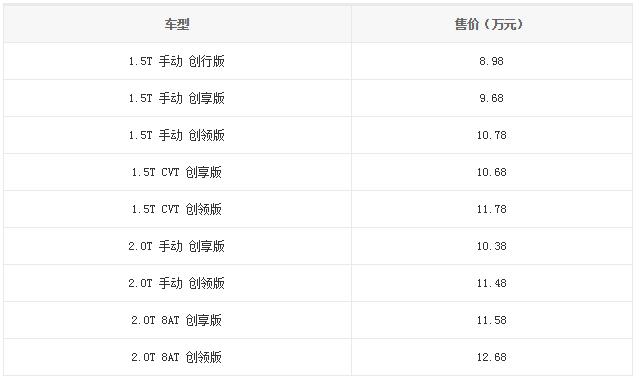This screenshot has width=639, height=381.
Task: Select the 2.0T 手动 创领版 model cell
Action: pyautogui.click(x=177, y=283)
